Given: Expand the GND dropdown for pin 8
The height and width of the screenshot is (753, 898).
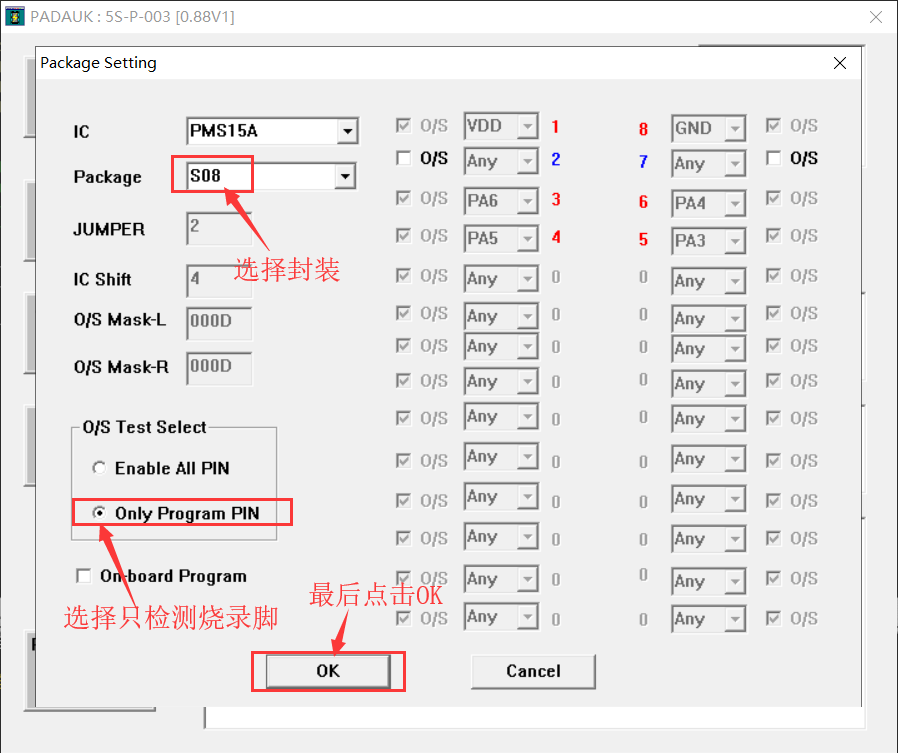Looking at the screenshot, I should [x=735, y=129].
